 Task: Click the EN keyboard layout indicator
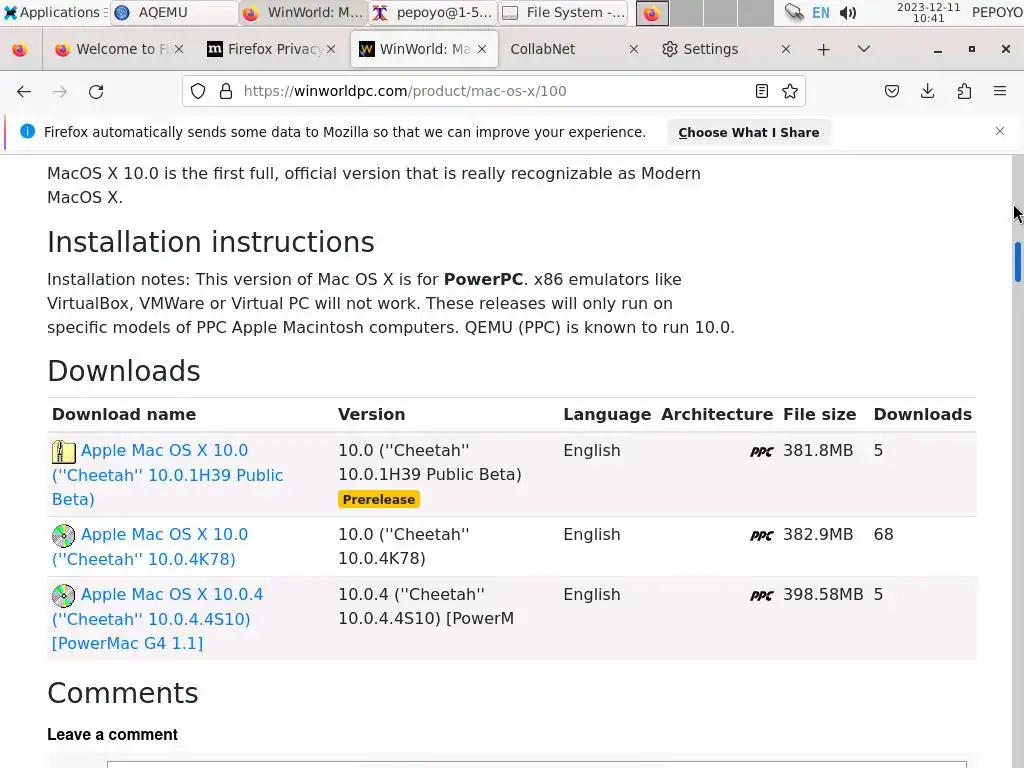click(x=821, y=12)
